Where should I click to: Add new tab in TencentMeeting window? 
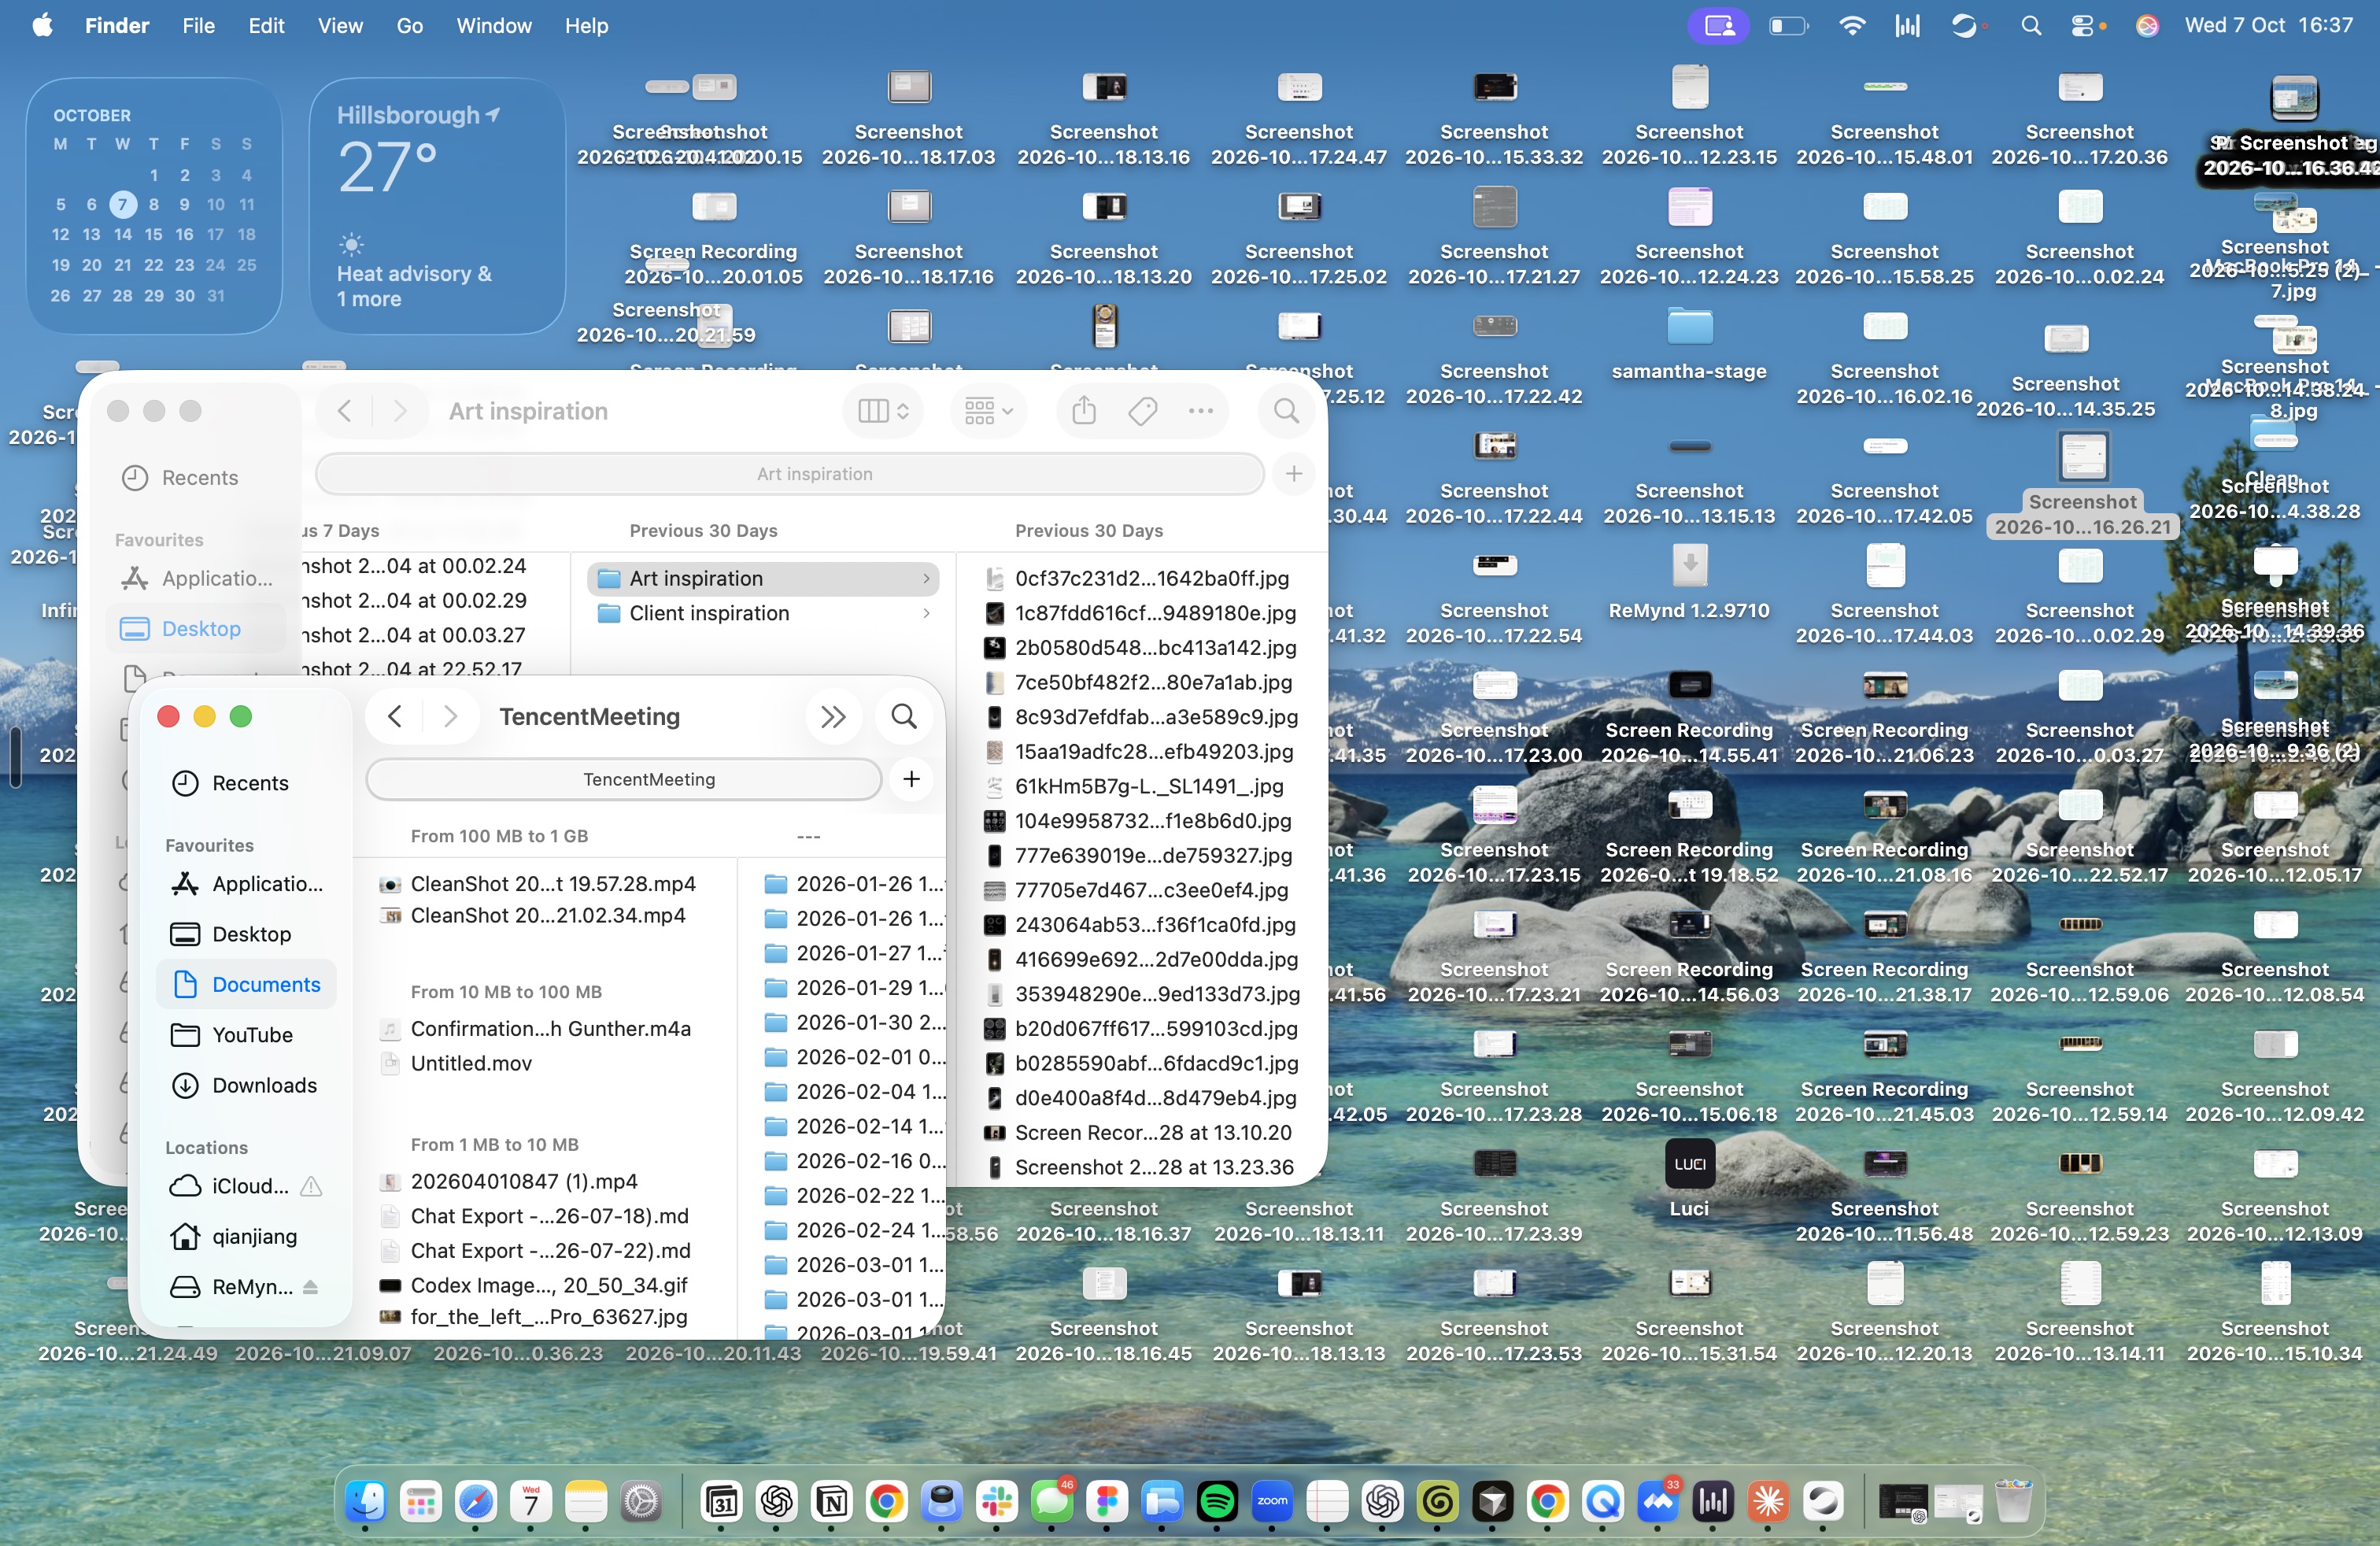tap(911, 779)
